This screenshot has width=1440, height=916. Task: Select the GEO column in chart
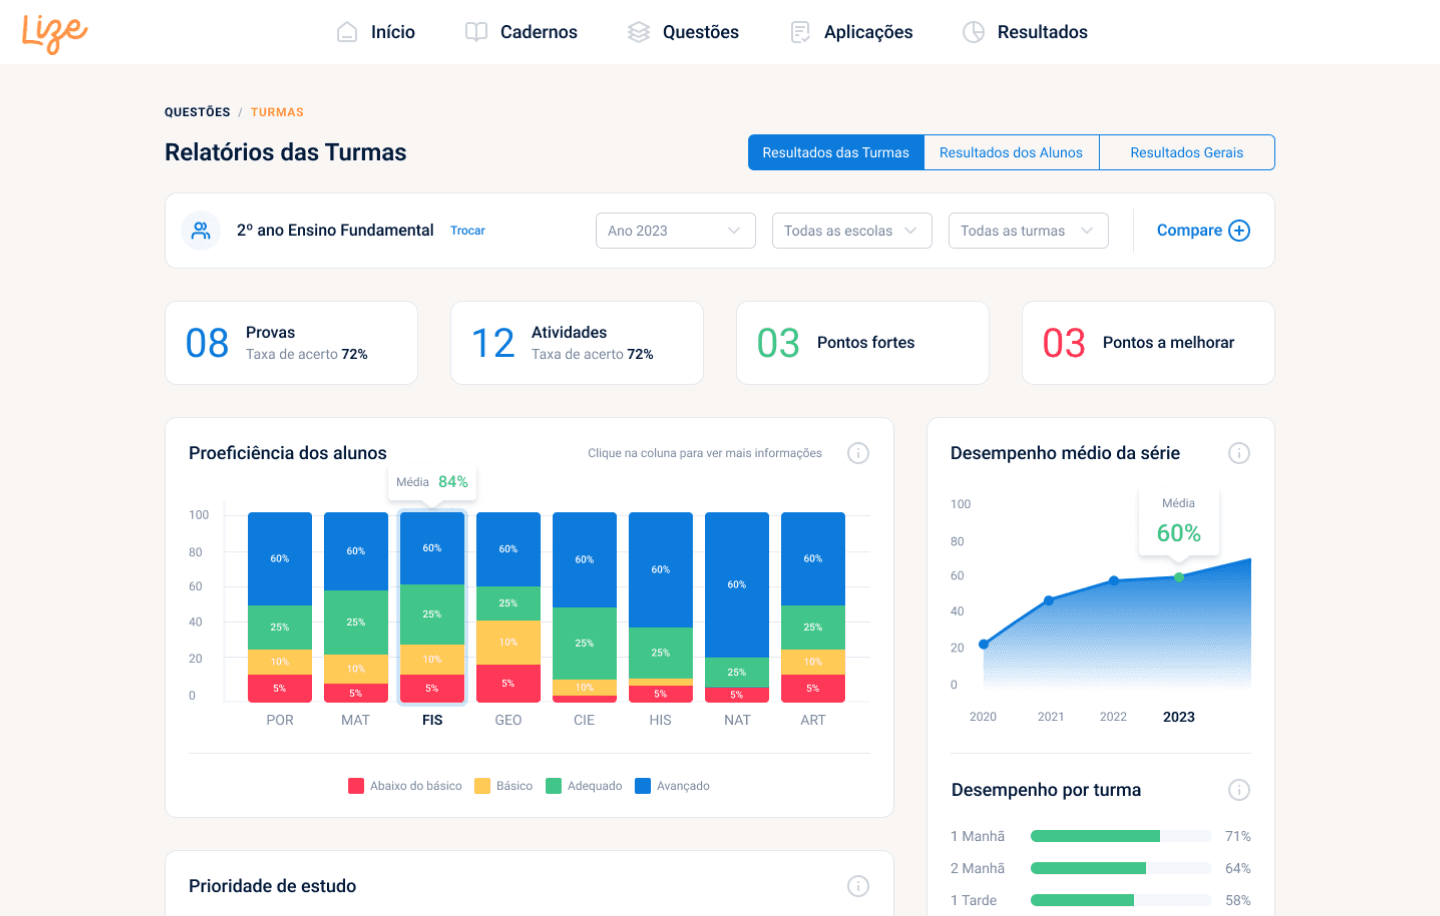point(508,607)
